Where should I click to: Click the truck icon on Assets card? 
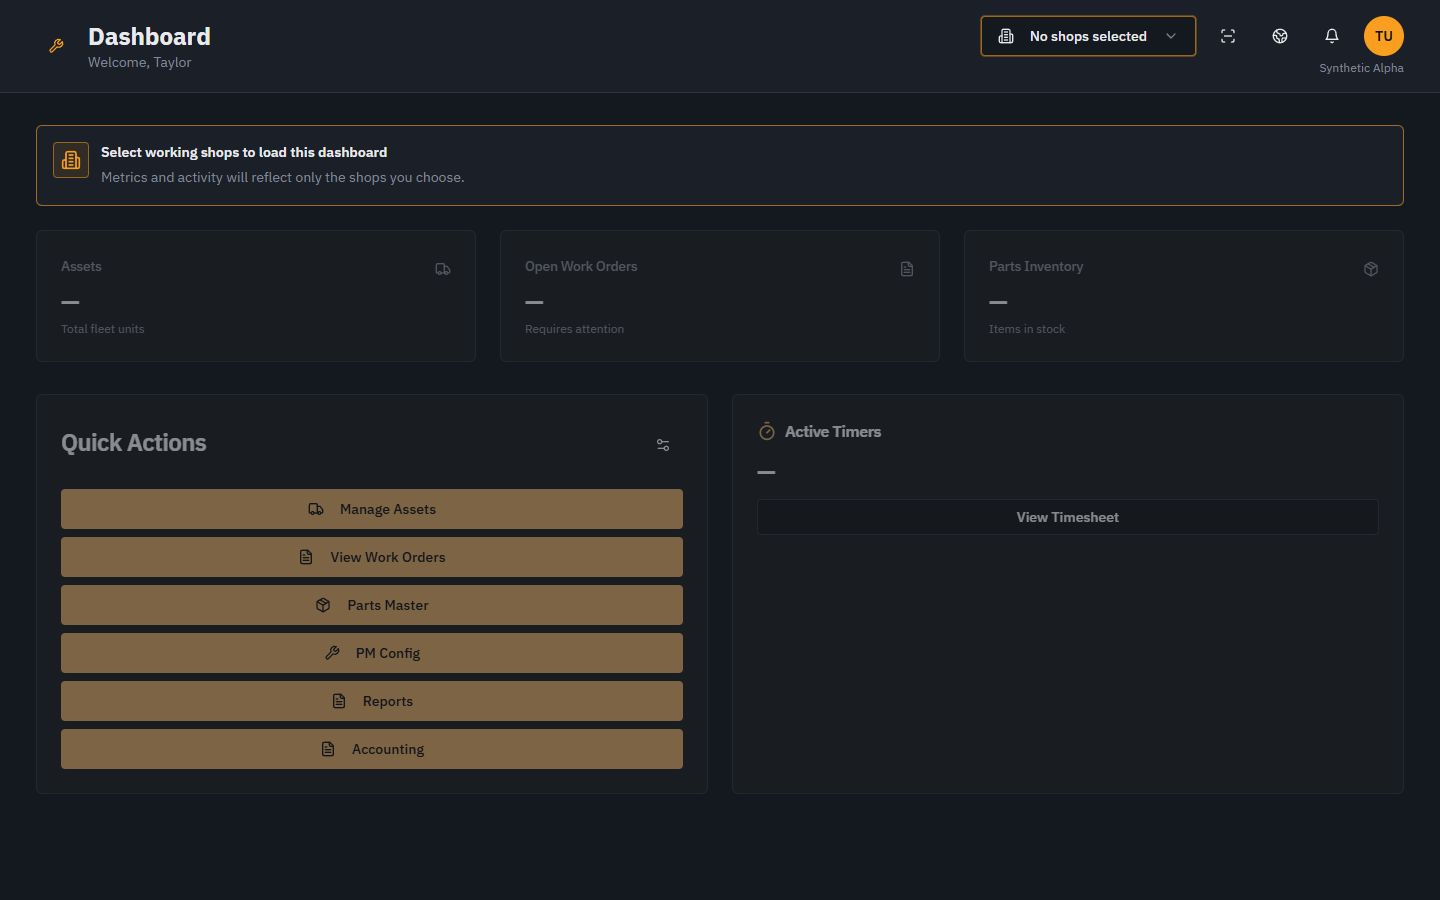coord(443,269)
